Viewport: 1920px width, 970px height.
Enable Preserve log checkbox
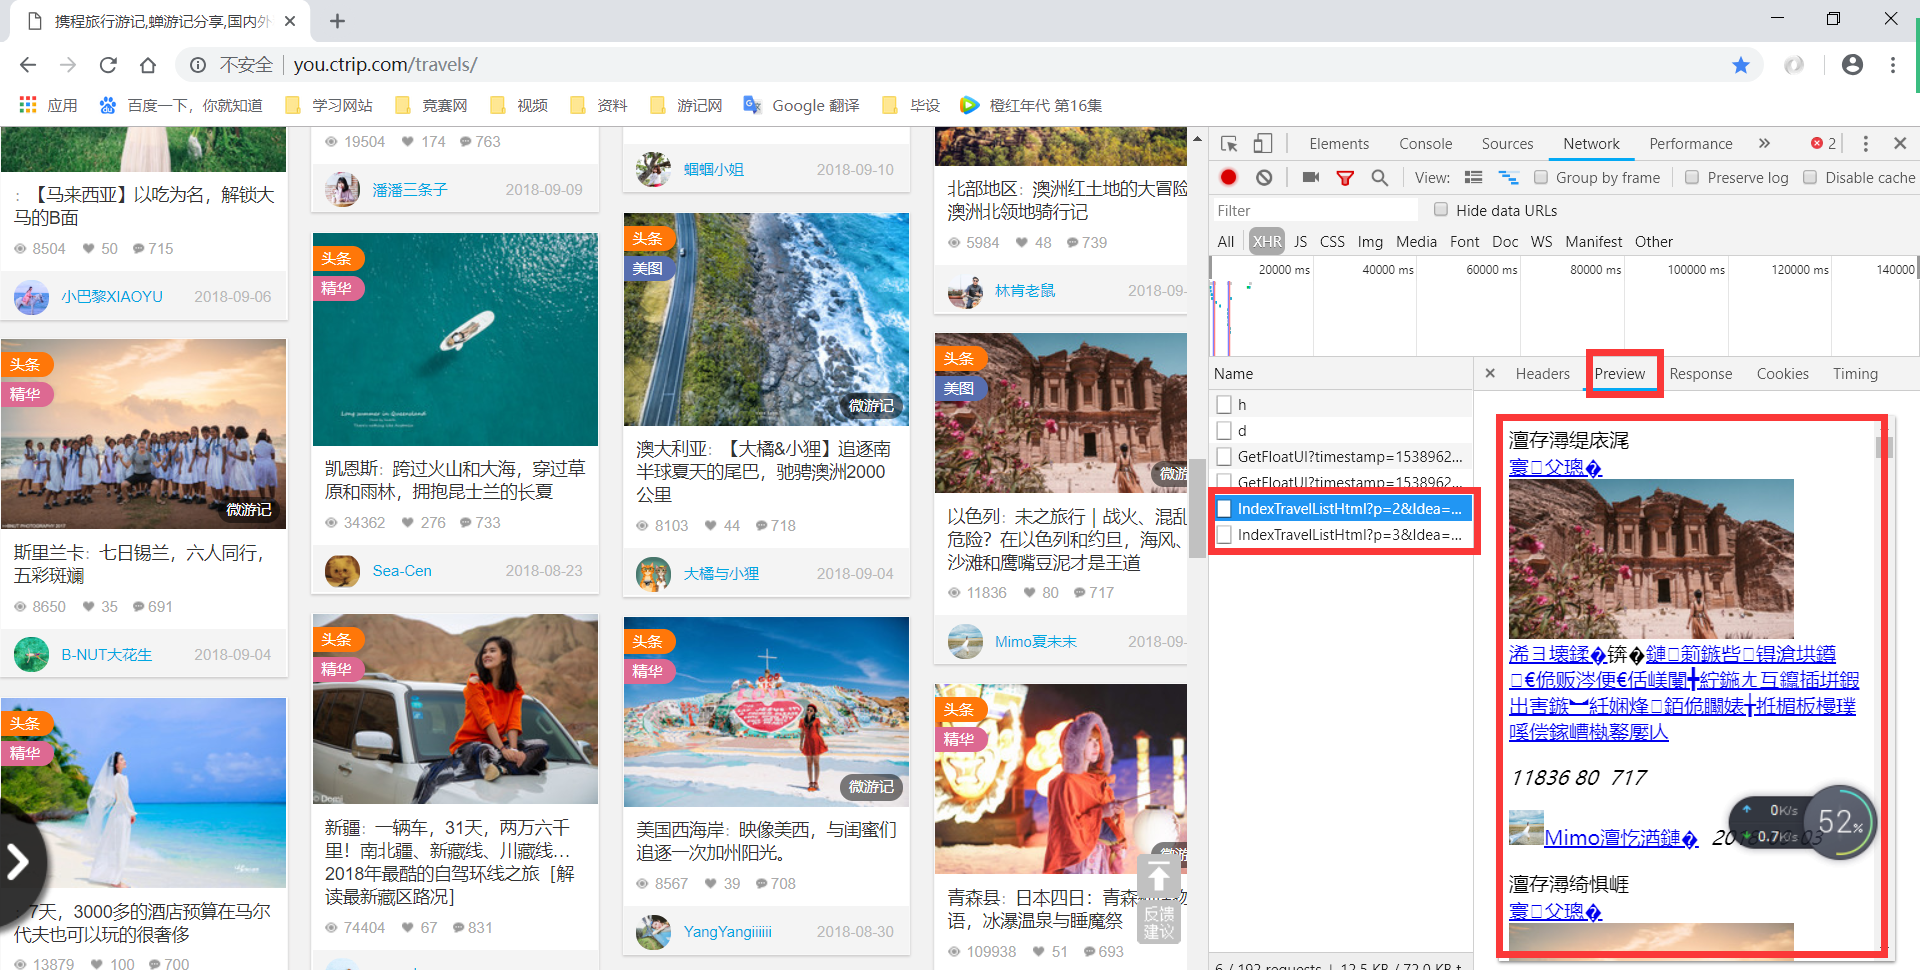pyautogui.click(x=1692, y=177)
